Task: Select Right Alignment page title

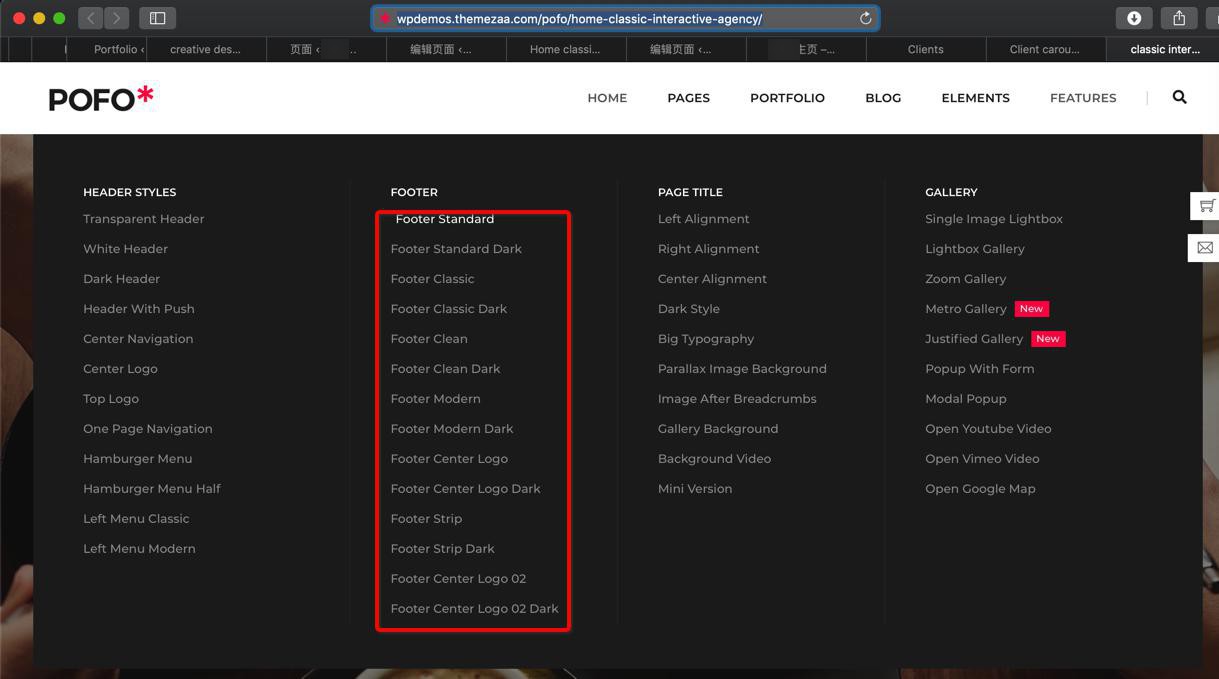Action: 708,249
